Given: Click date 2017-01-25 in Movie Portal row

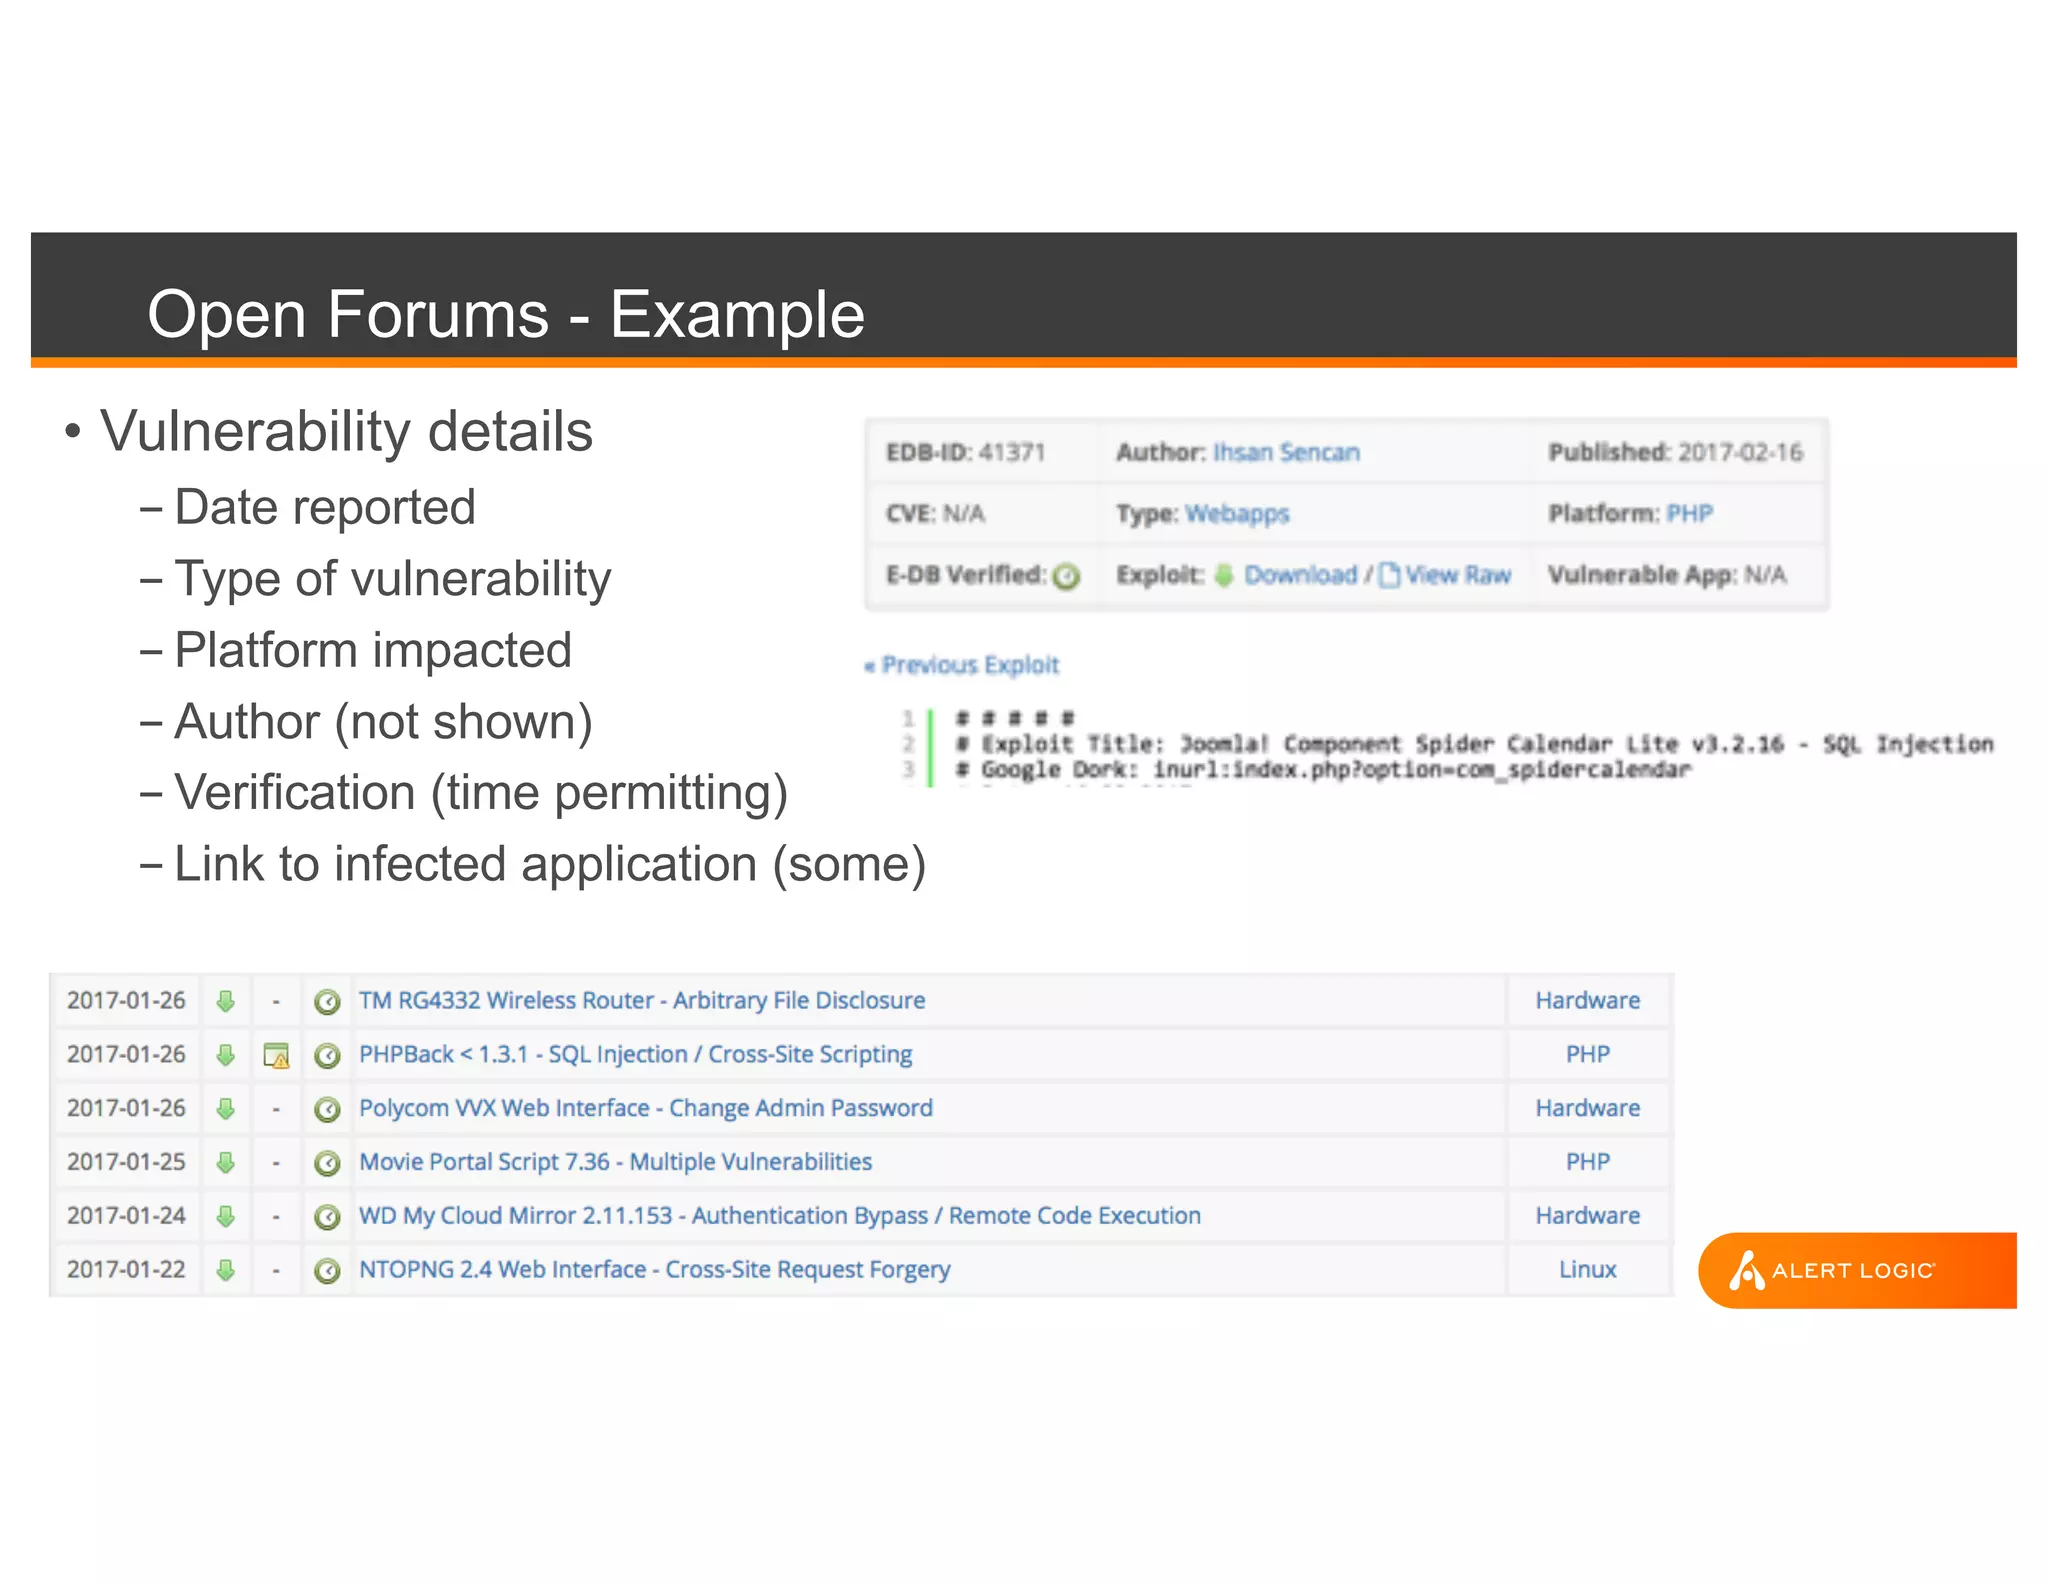Looking at the screenshot, I should click(127, 1162).
